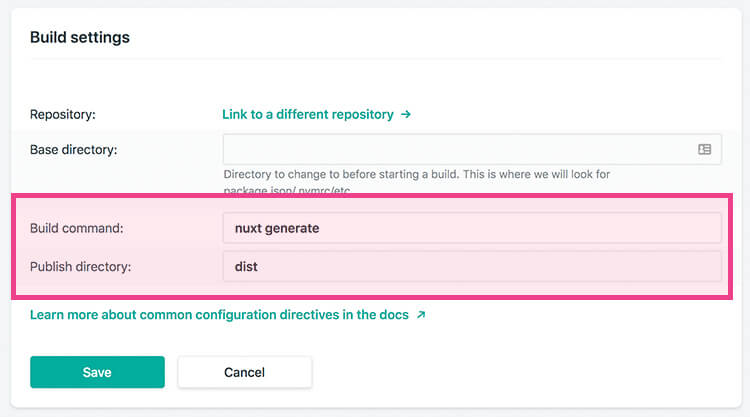Click the Build settings heading

(80, 38)
